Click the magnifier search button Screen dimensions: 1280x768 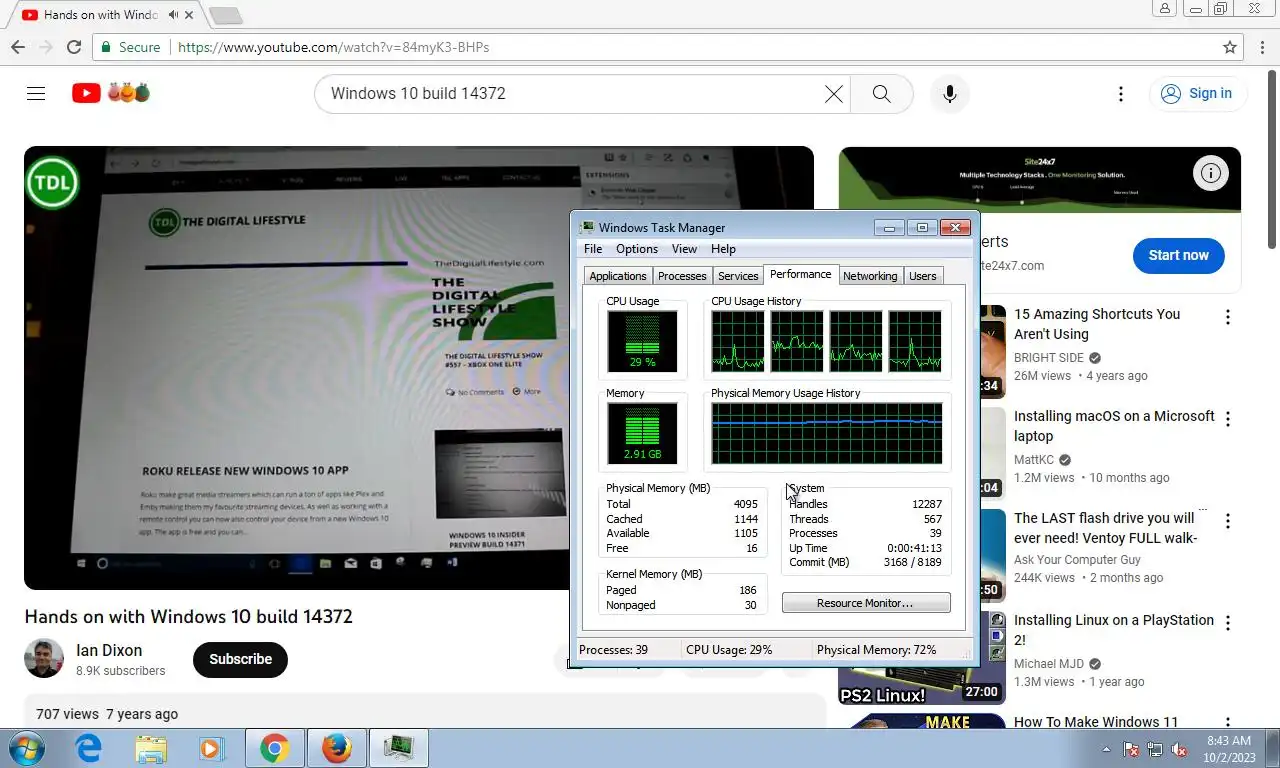tap(881, 93)
